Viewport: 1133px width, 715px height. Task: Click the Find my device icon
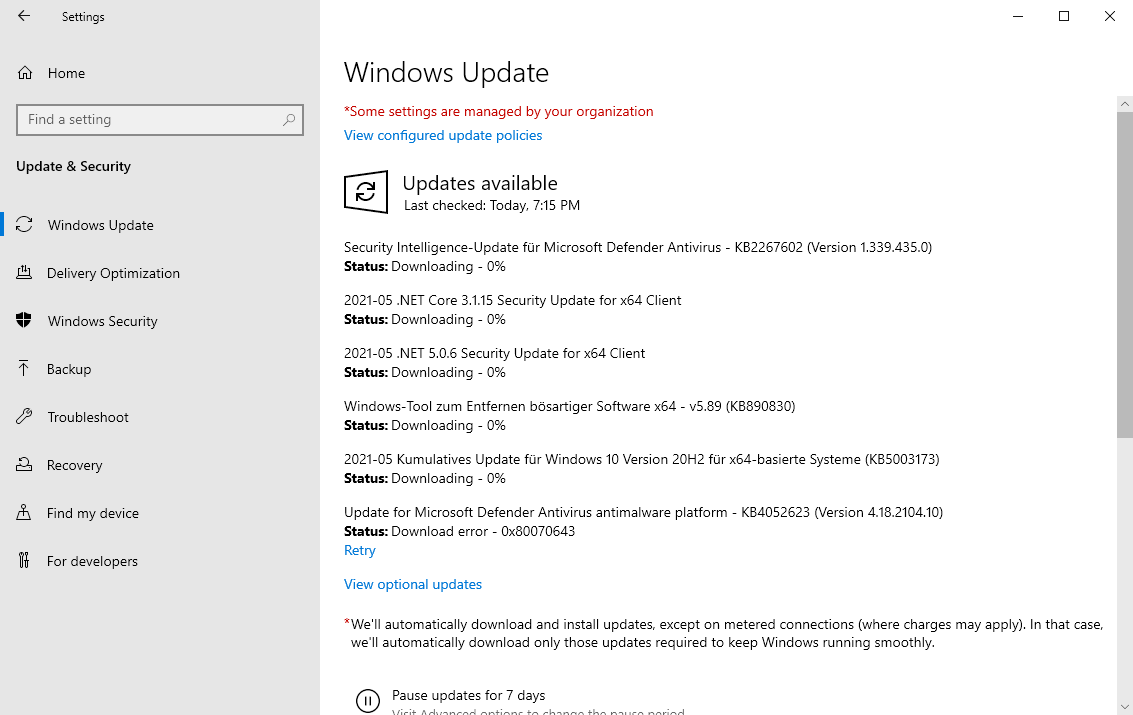click(x=24, y=512)
